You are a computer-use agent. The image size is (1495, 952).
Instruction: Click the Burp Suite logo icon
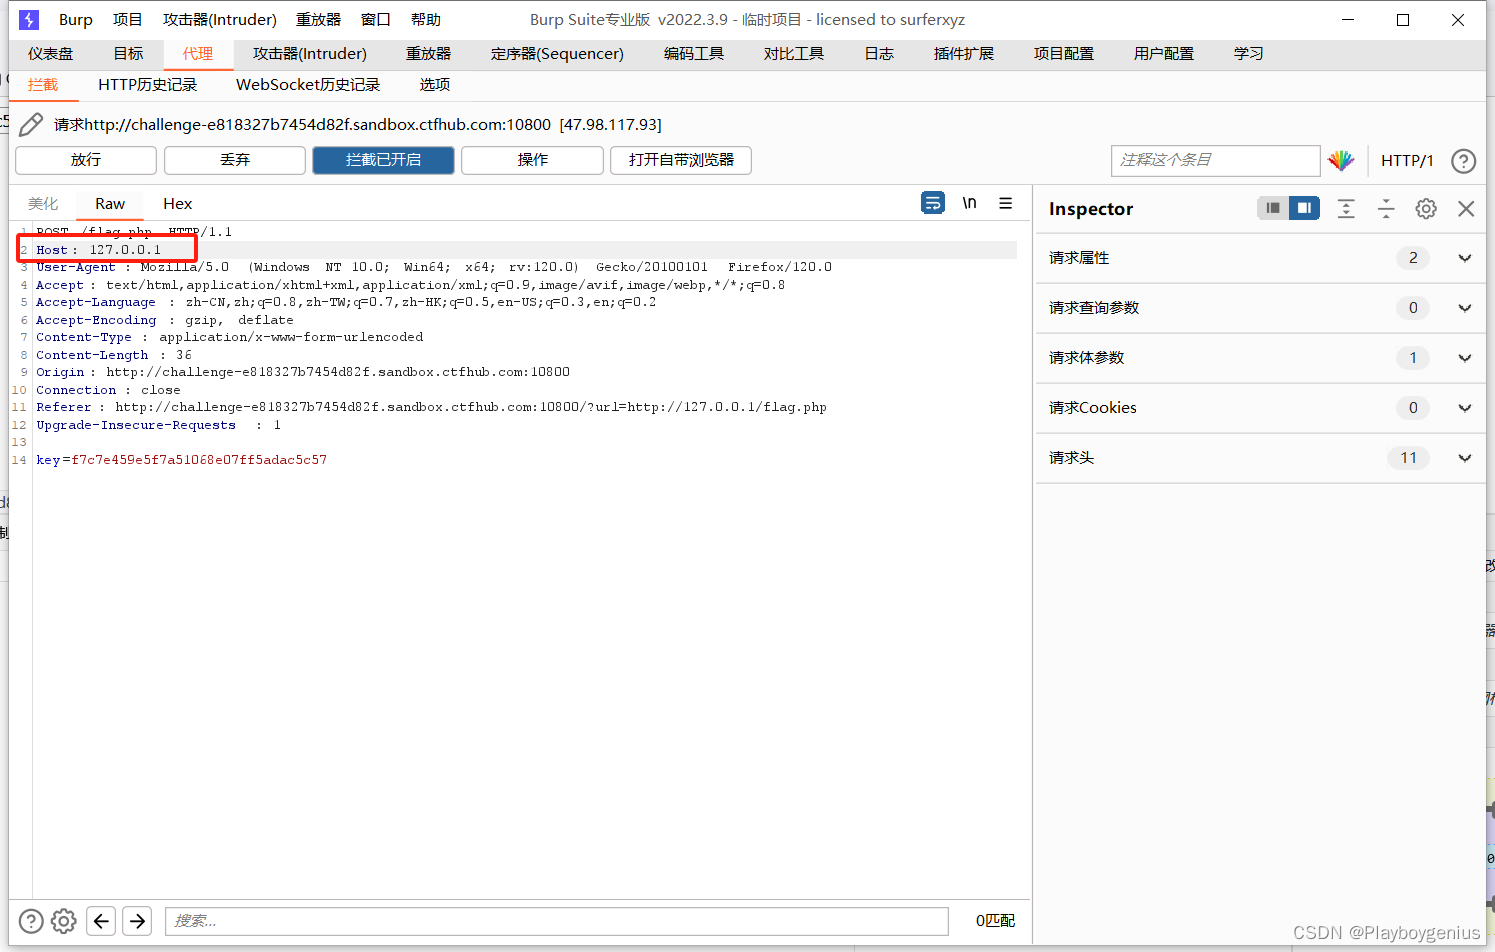point(29,19)
